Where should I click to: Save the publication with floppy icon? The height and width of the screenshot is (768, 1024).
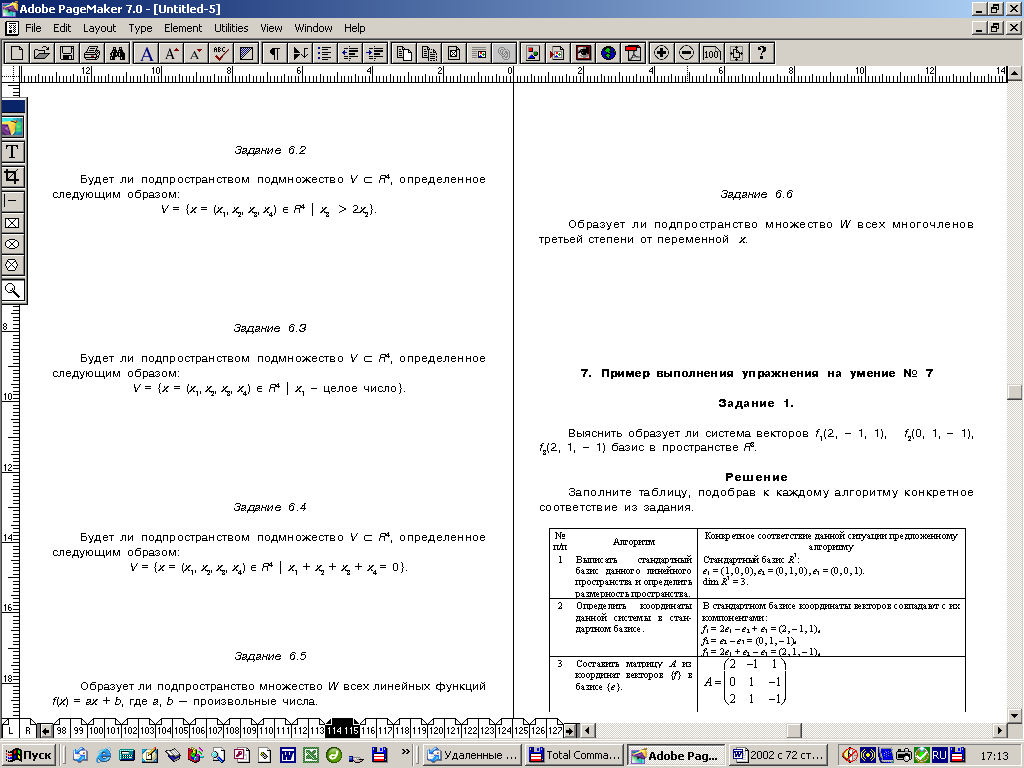pos(67,53)
